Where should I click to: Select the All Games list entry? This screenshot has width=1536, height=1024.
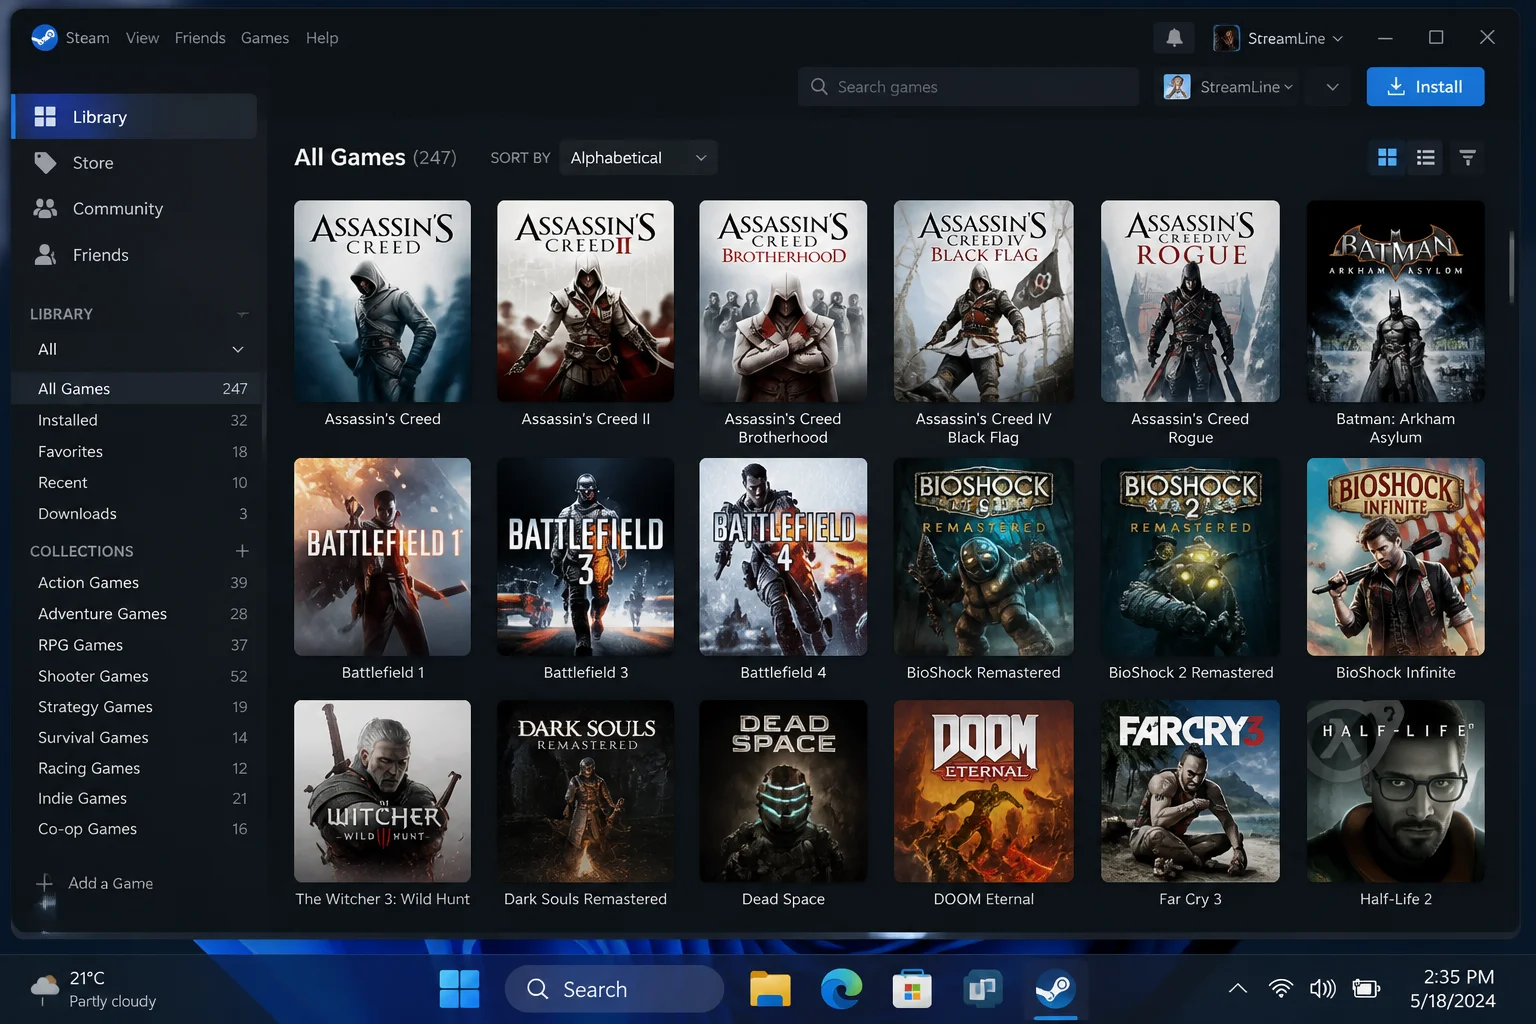click(136, 388)
